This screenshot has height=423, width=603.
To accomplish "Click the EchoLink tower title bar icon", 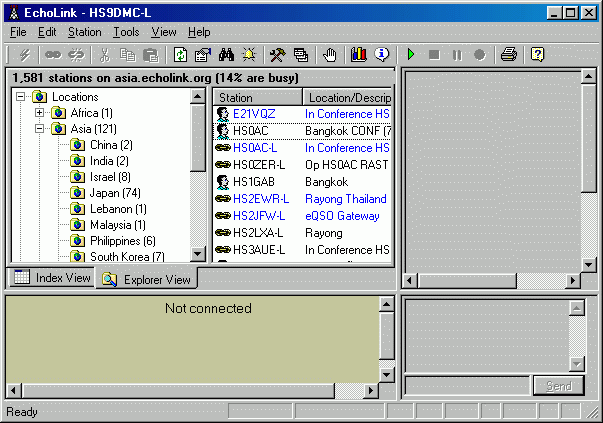I will pyautogui.click(x=14, y=13).
